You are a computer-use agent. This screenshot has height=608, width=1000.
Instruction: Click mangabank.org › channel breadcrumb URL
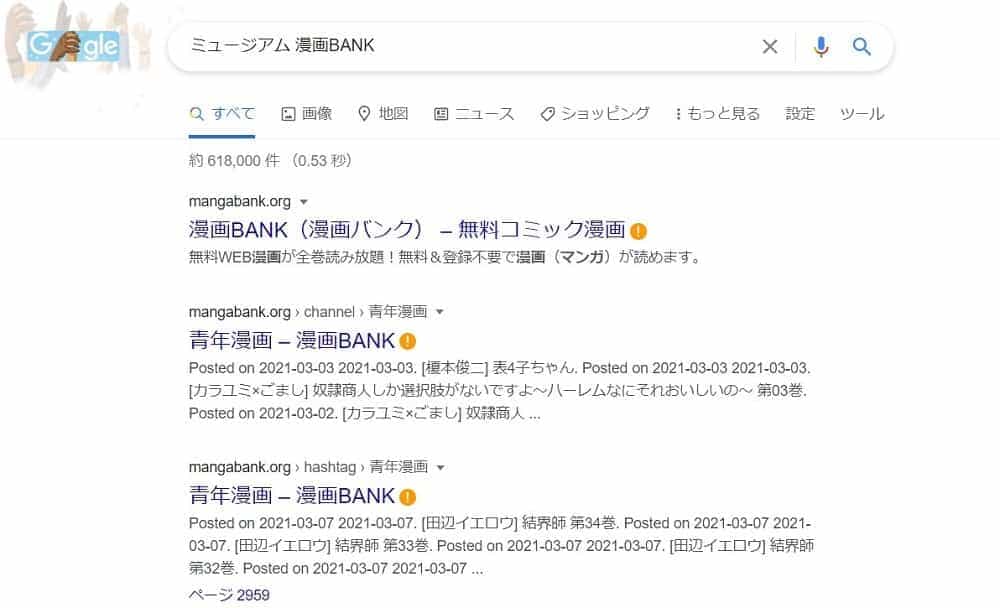tap(308, 312)
